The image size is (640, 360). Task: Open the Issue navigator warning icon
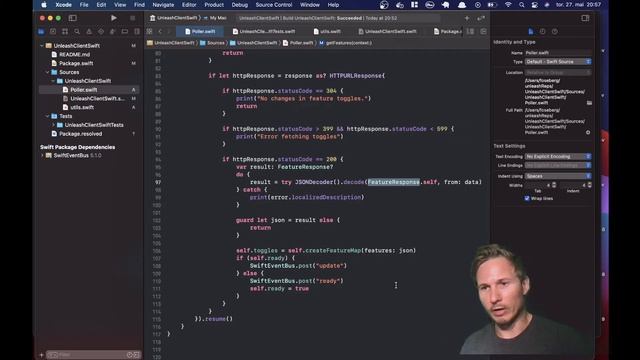point(89,31)
